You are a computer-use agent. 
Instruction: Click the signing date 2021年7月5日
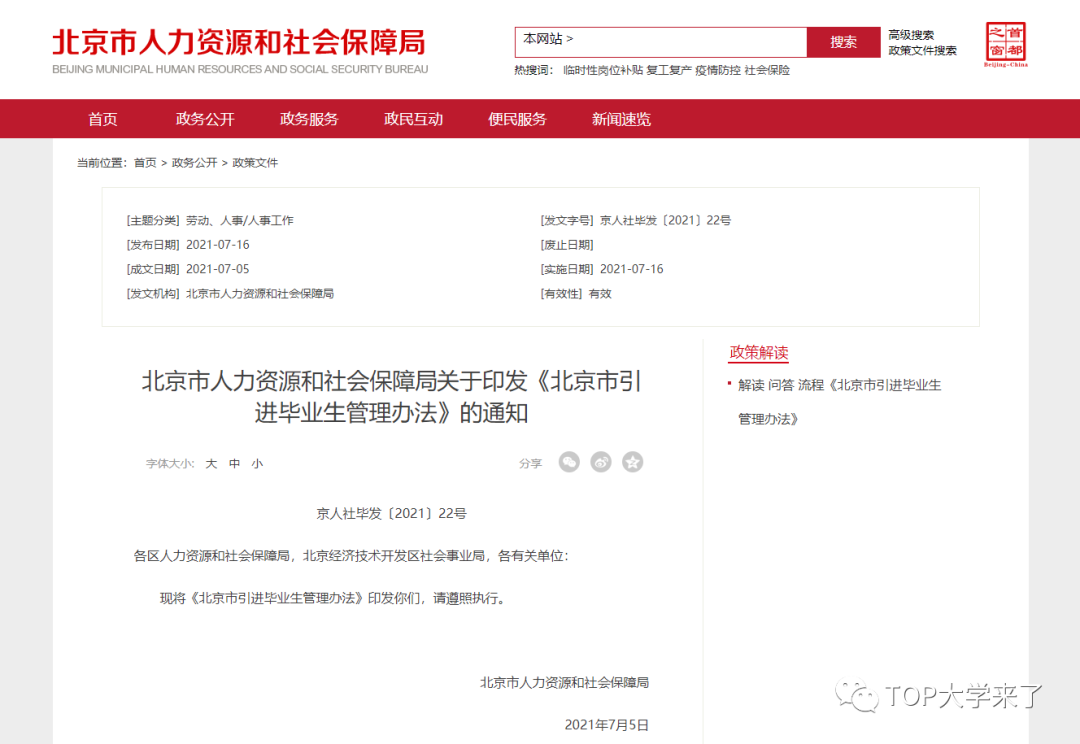607,725
